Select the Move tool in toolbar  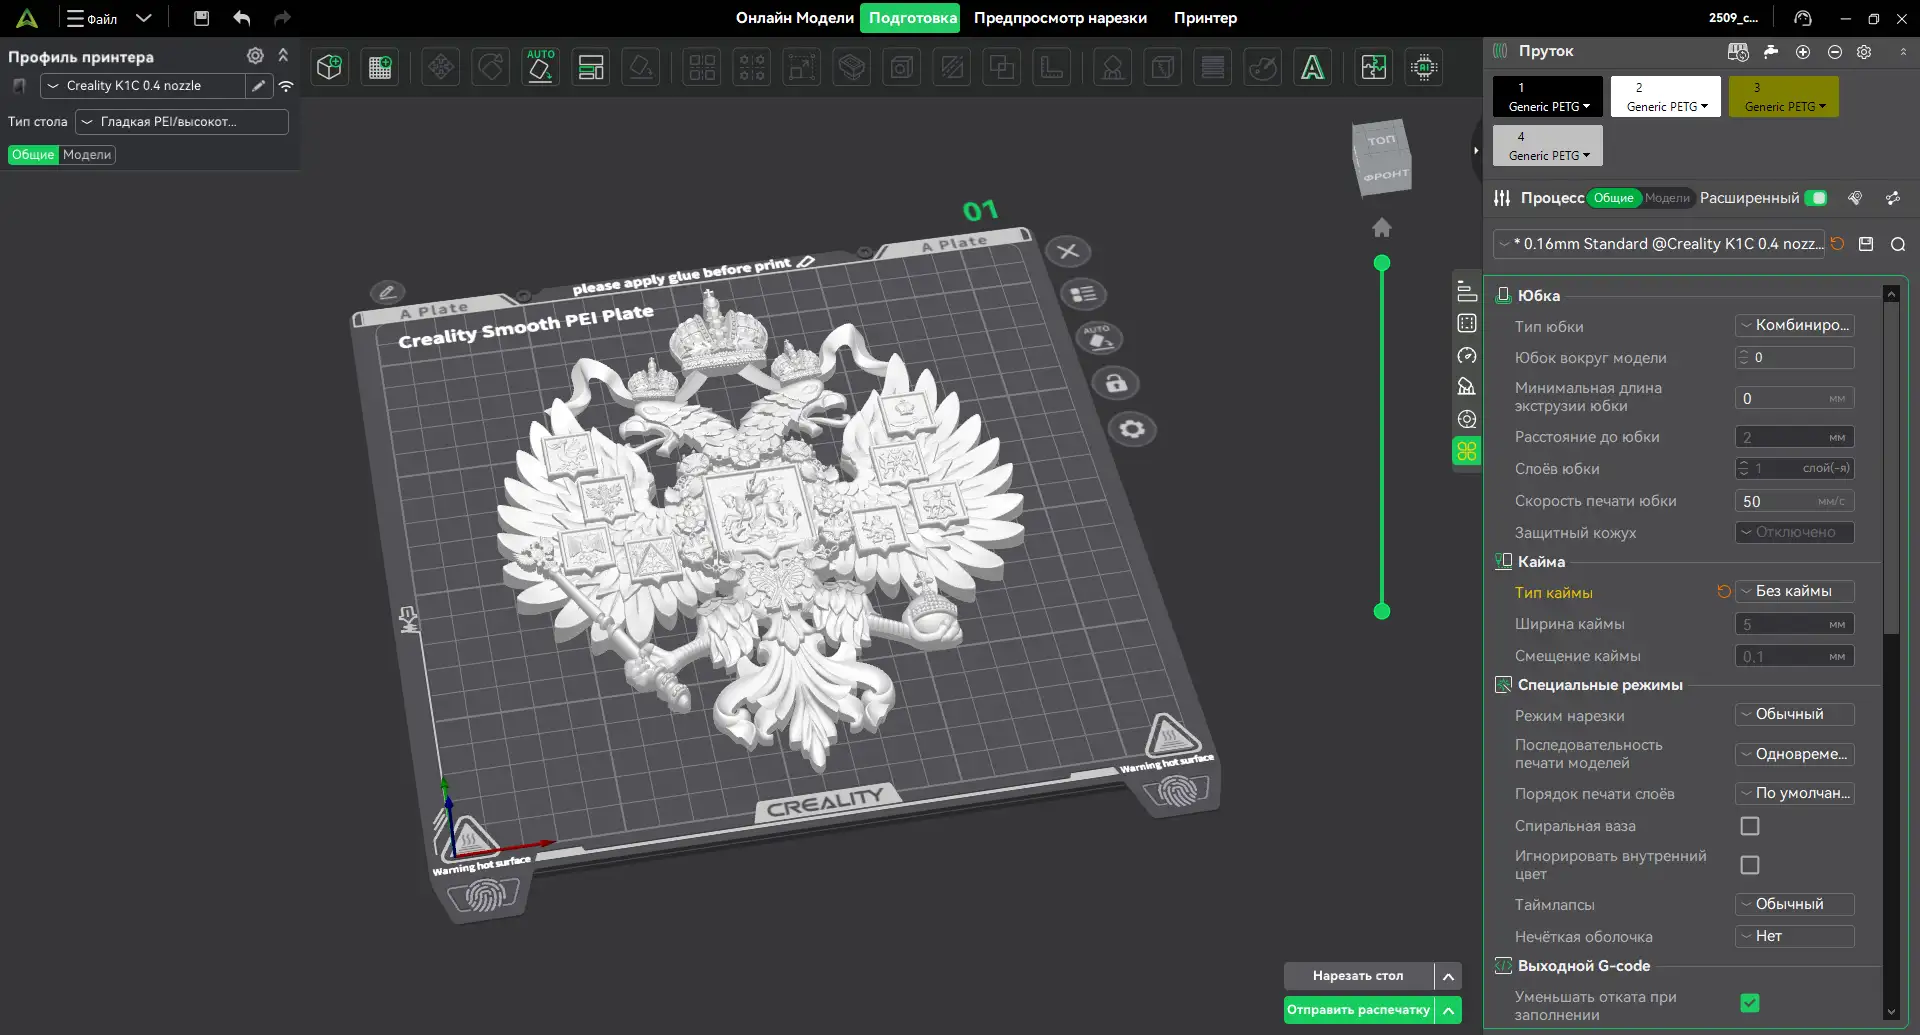(x=441, y=67)
